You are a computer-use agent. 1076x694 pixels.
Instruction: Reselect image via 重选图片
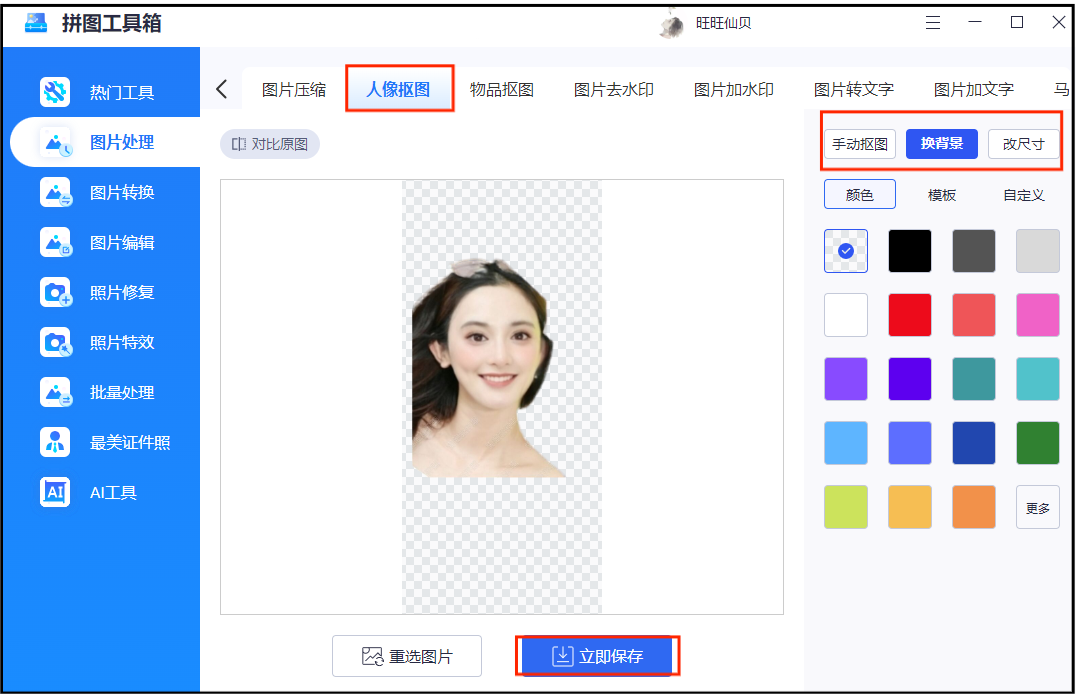[x=406, y=655]
